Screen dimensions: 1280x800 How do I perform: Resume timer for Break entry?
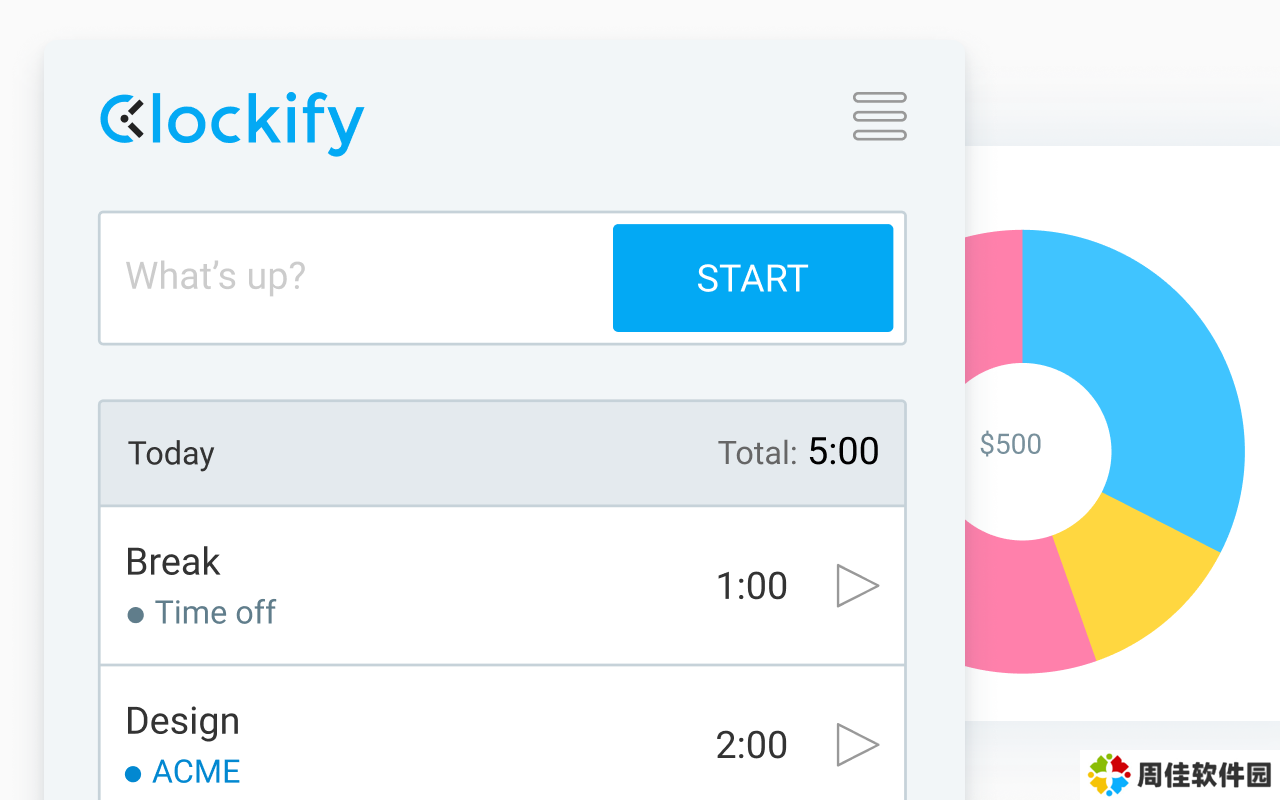[857, 586]
